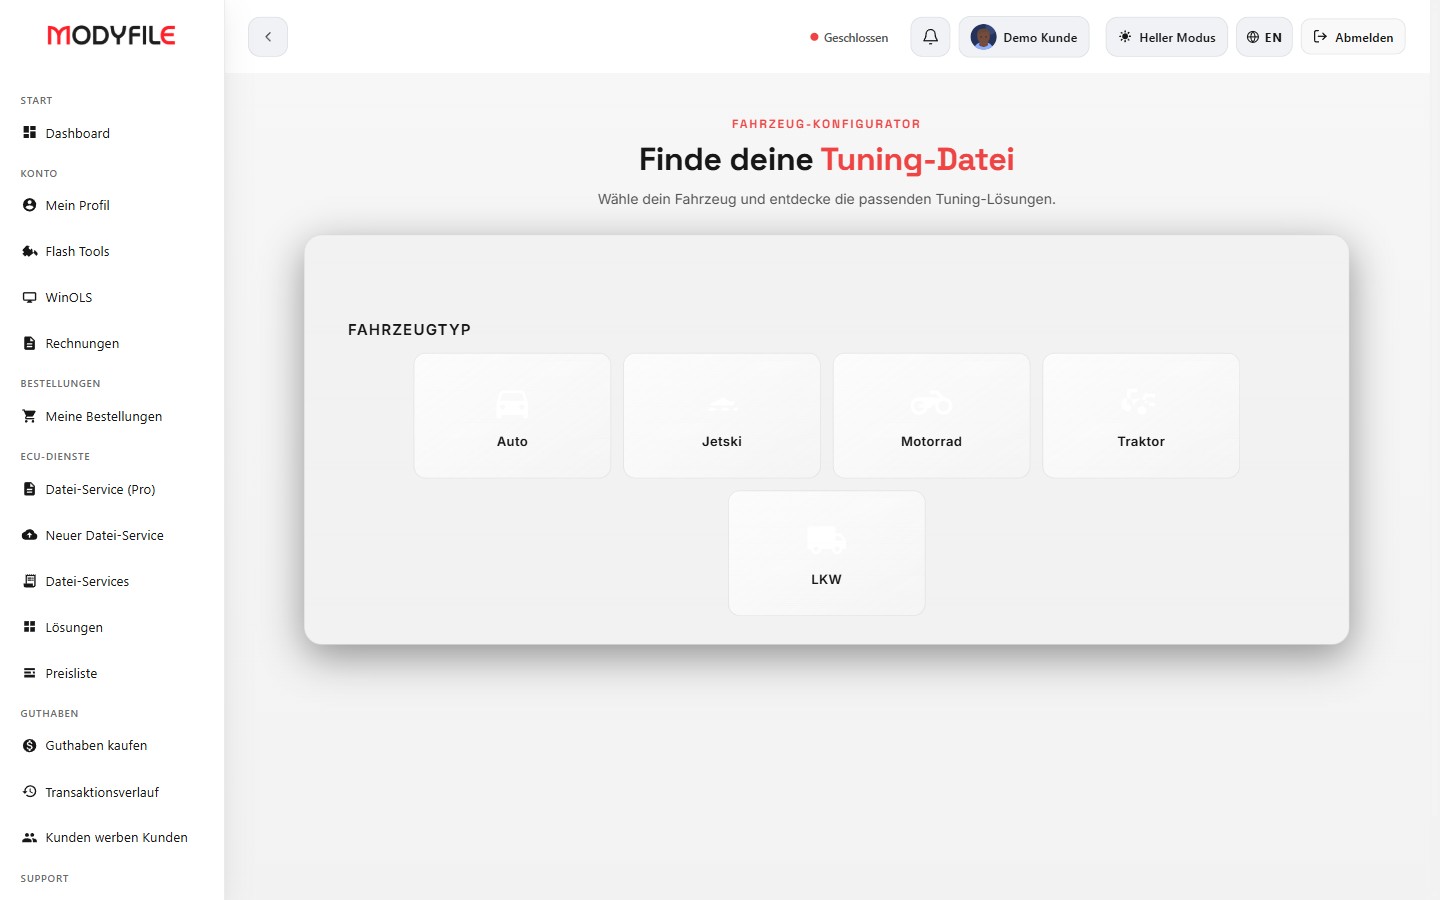Go to the Mein Profil page
The width and height of the screenshot is (1440, 900).
pyautogui.click(x=78, y=205)
